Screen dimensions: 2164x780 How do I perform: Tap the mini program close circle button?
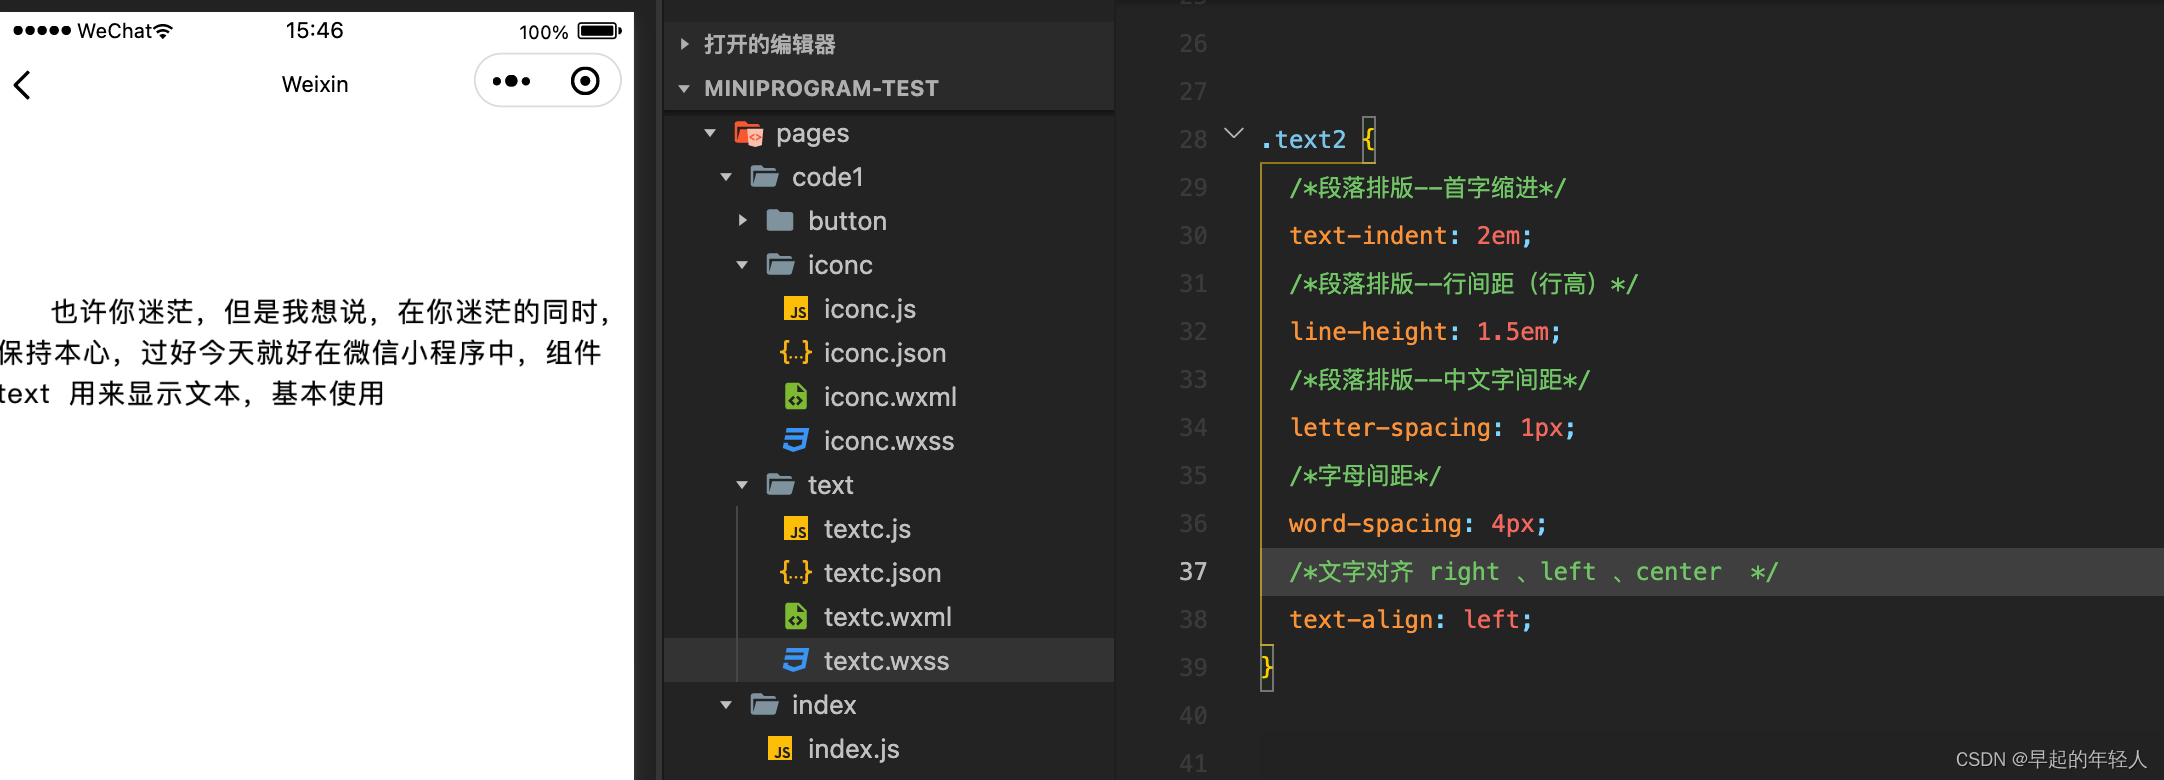click(x=585, y=81)
